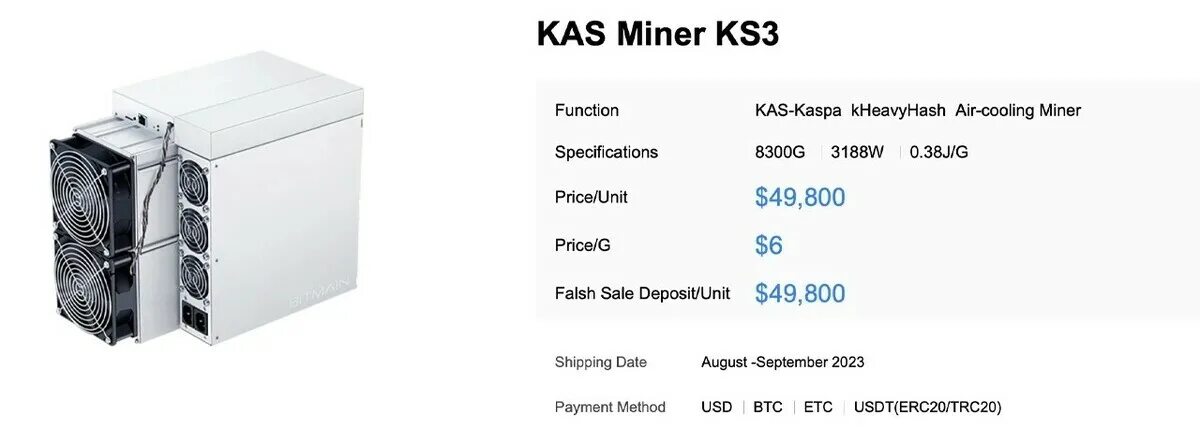
Task: Click the 3188W power specification
Action: pyautogui.click(x=857, y=152)
